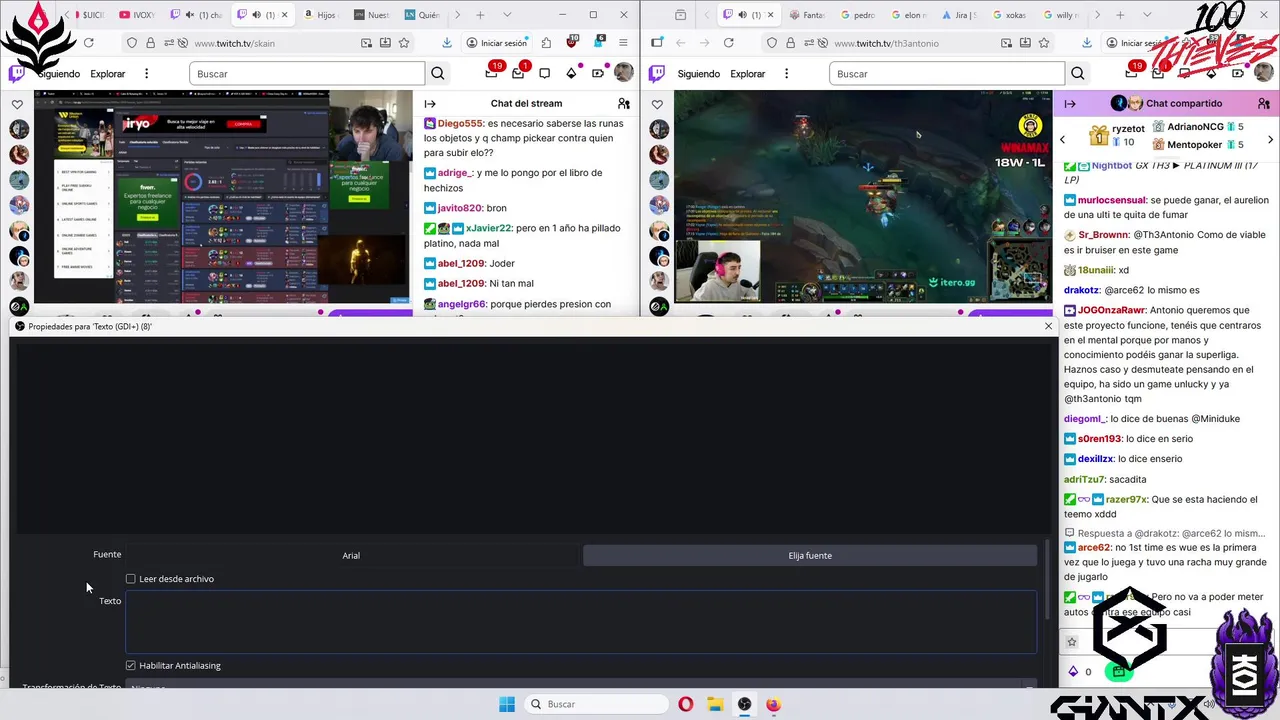Viewport: 1280px width, 720px height.
Task: Switch to the 'xokas' Google tab
Action: coord(1010,15)
